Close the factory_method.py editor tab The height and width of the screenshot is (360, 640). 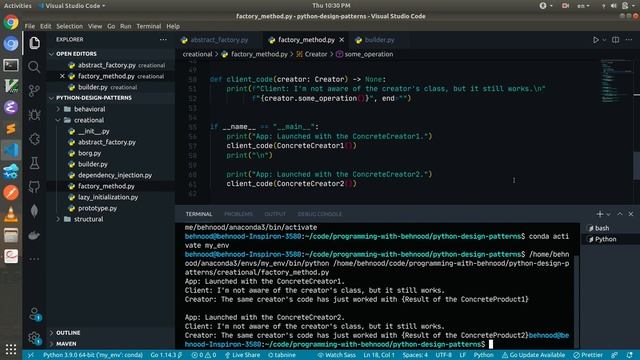342,40
